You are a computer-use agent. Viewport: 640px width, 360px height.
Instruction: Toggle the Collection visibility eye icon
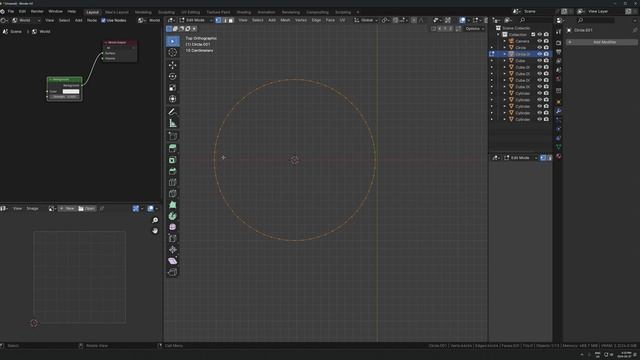(539, 35)
